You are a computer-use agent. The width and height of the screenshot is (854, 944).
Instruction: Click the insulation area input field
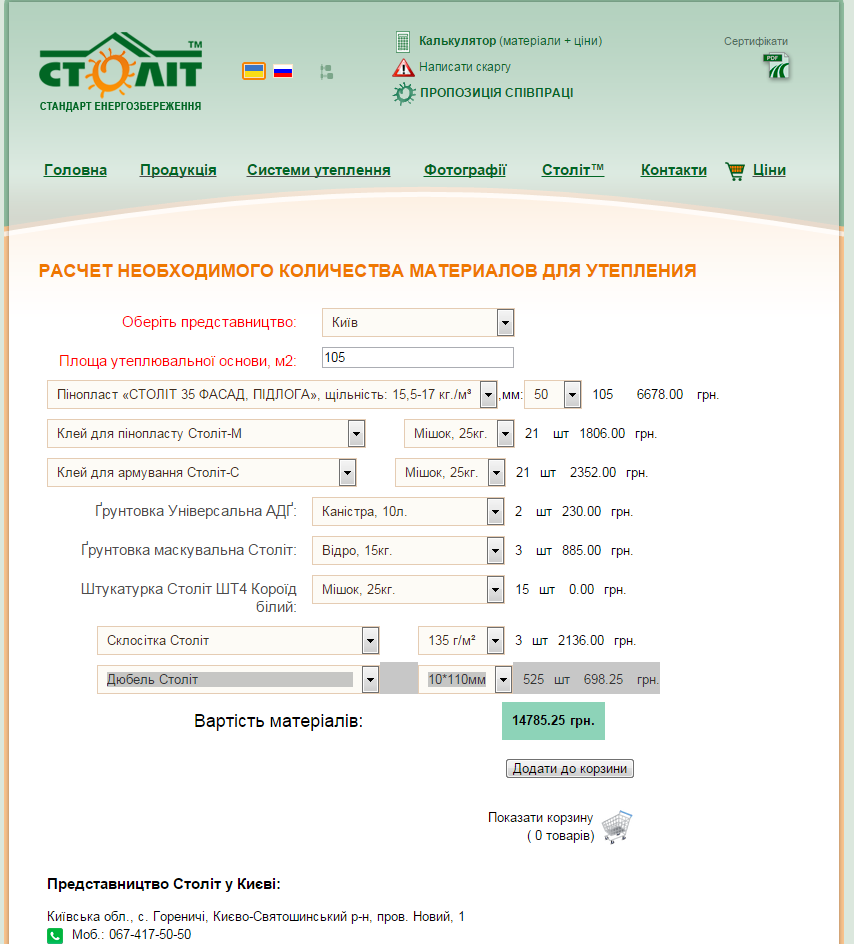[x=418, y=358]
